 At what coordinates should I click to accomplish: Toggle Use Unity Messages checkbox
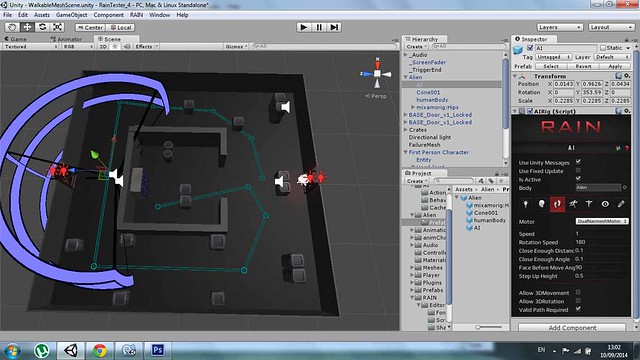click(x=578, y=162)
